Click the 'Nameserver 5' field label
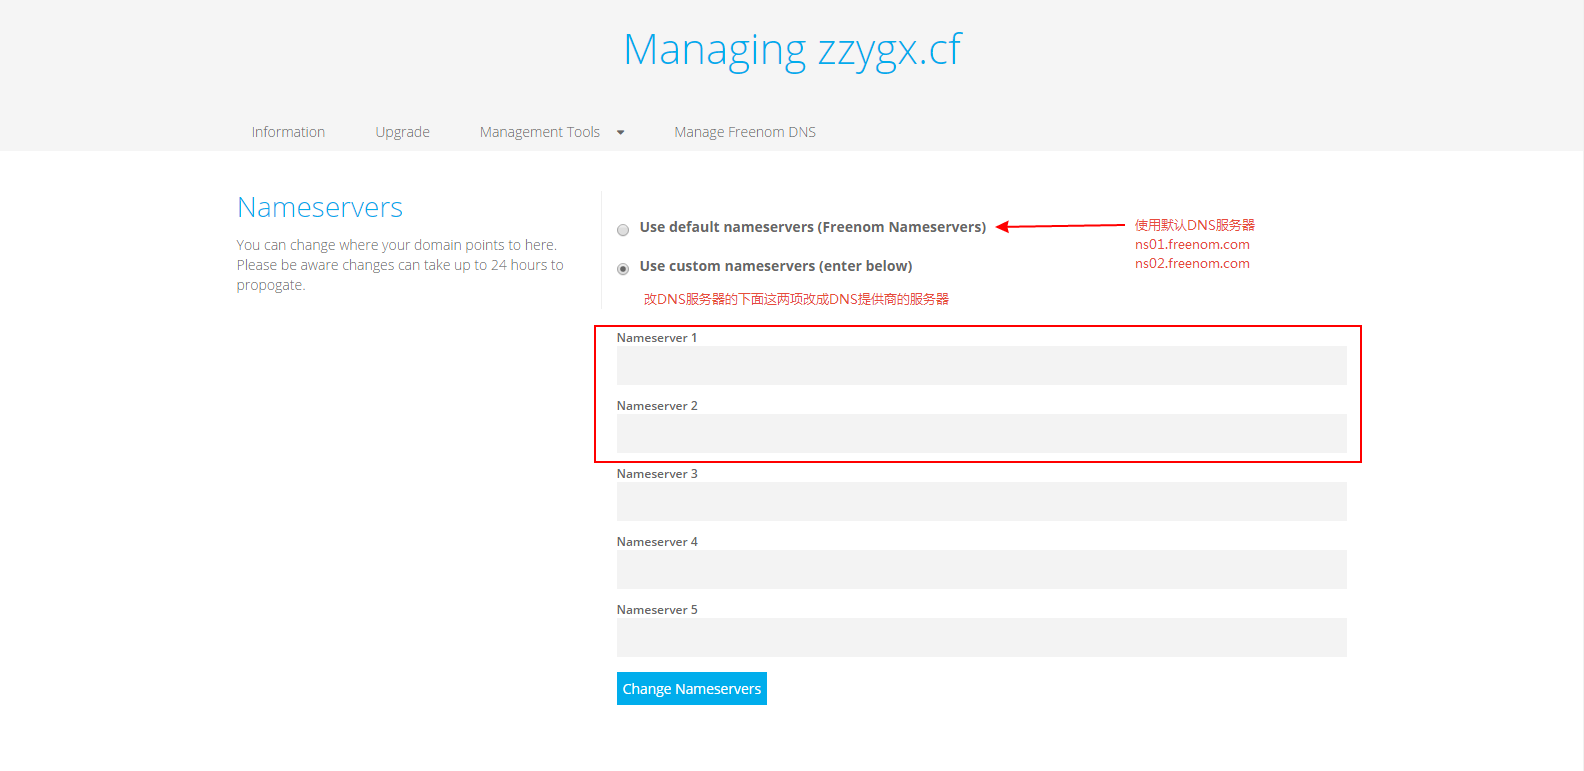 [x=657, y=610]
